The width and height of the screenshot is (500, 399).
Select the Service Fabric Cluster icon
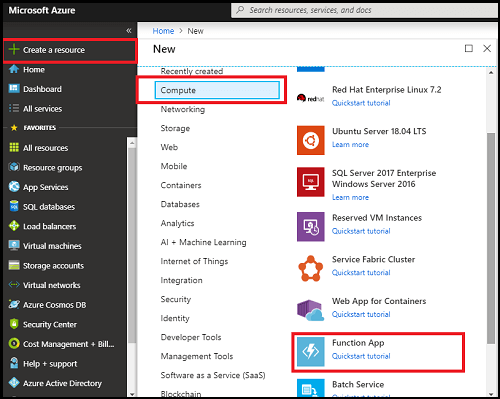(310, 268)
